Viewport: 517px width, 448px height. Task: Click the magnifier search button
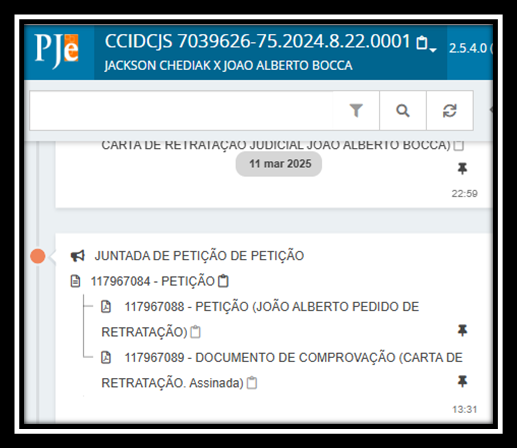[403, 111]
